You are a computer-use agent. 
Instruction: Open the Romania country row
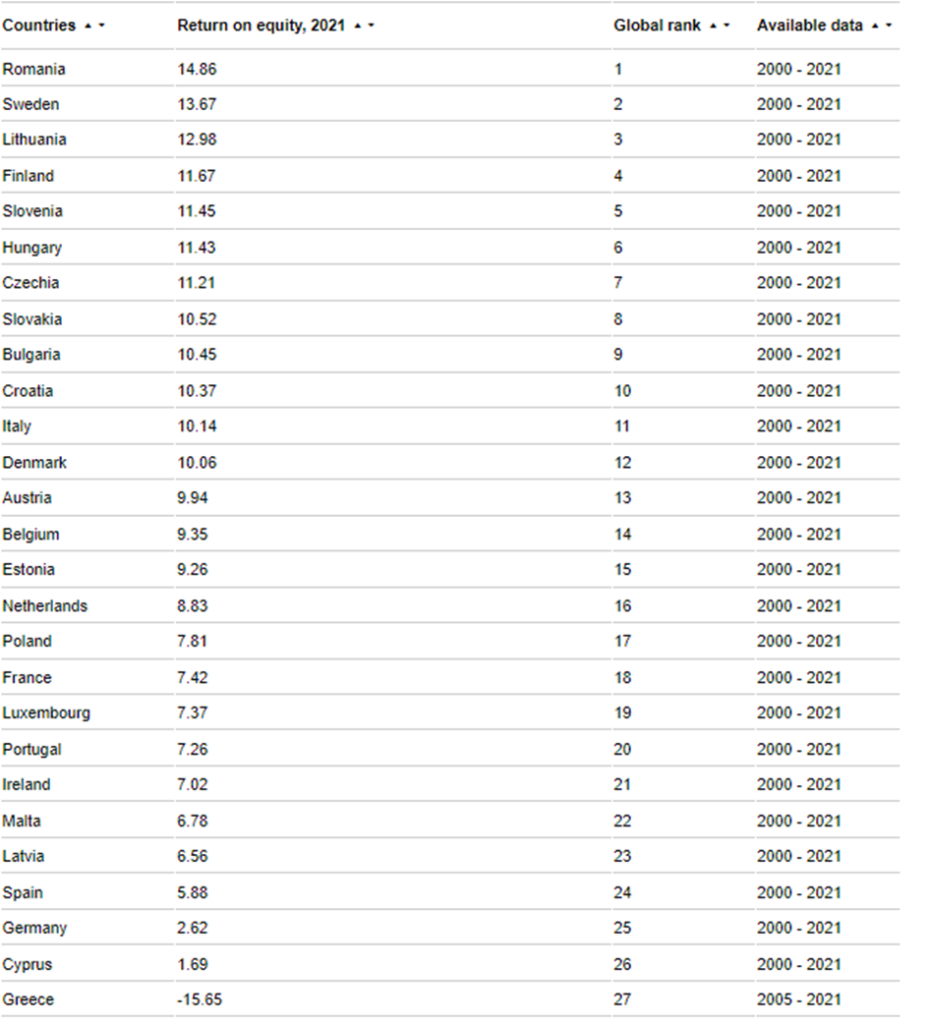(34, 69)
